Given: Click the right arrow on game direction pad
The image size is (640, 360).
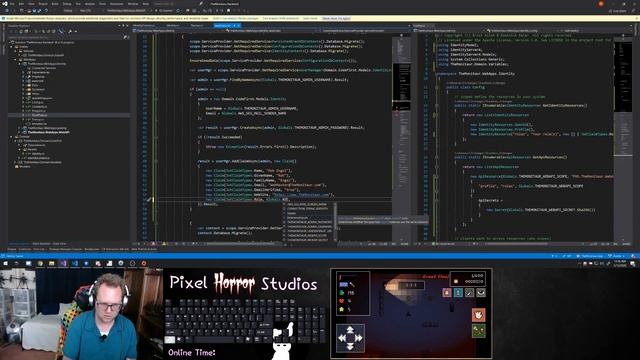Looking at the screenshot, I should [x=359, y=338].
